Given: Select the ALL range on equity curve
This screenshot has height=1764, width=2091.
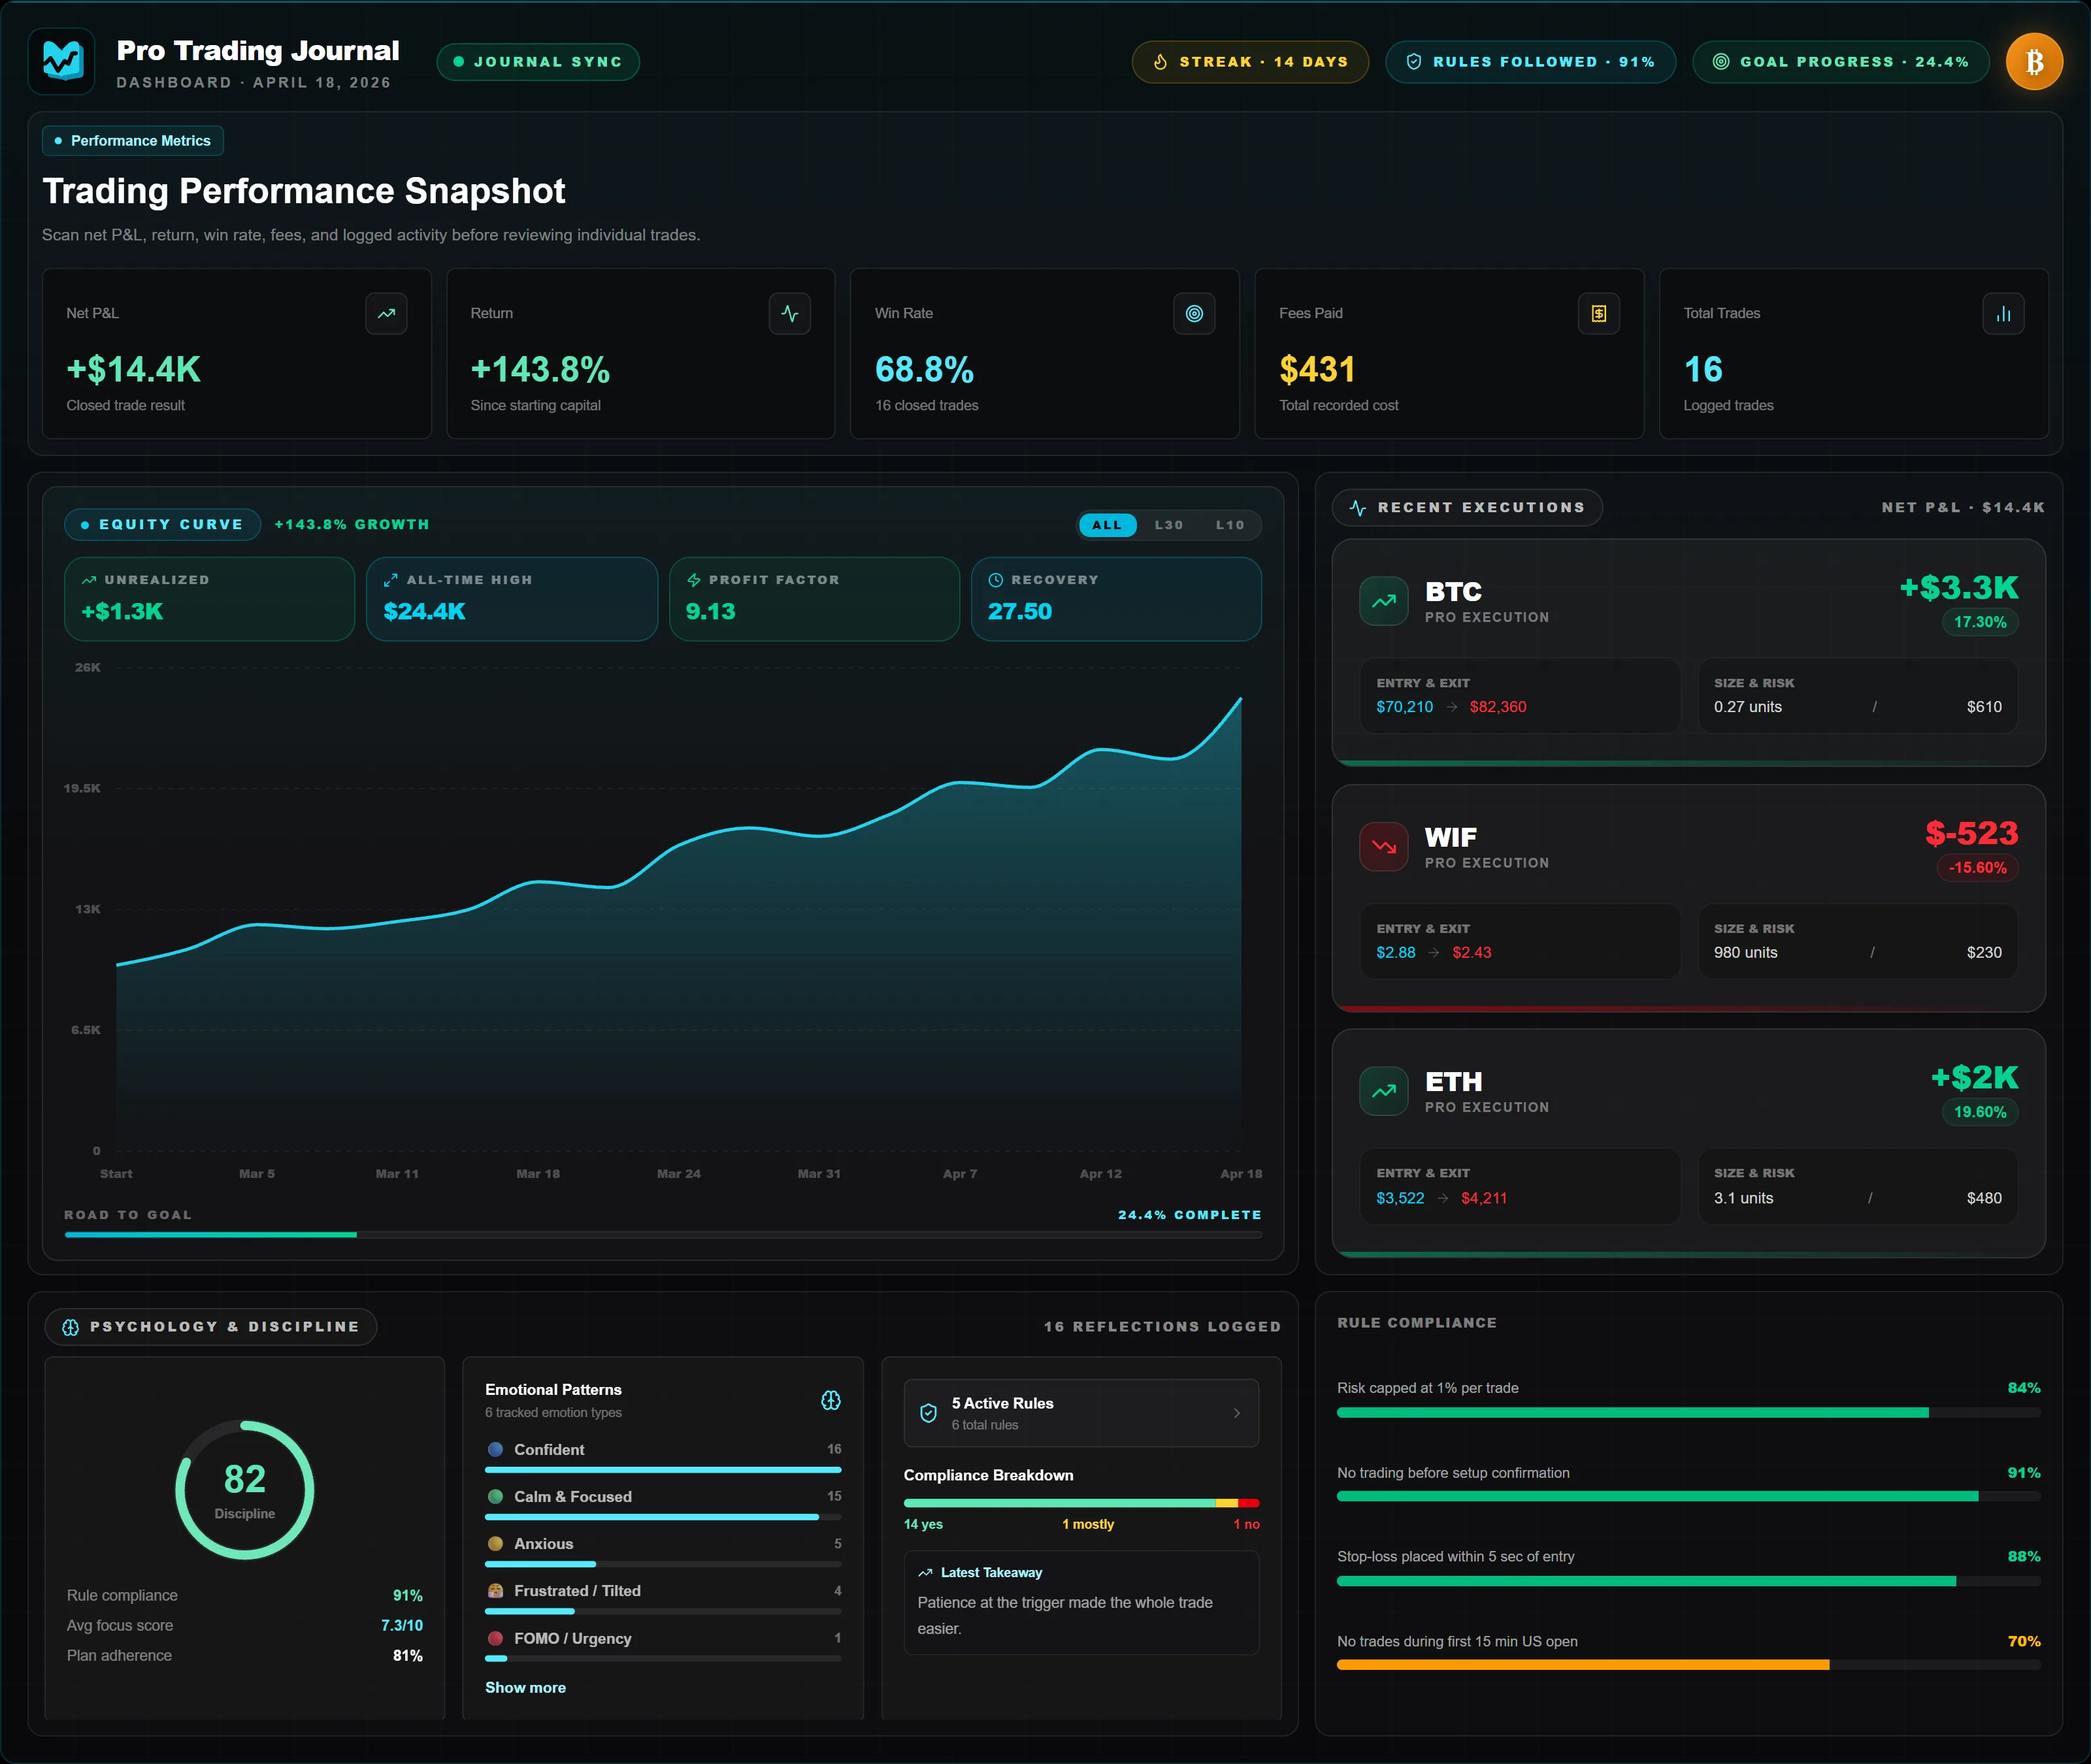Looking at the screenshot, I should click(1107, 525).
